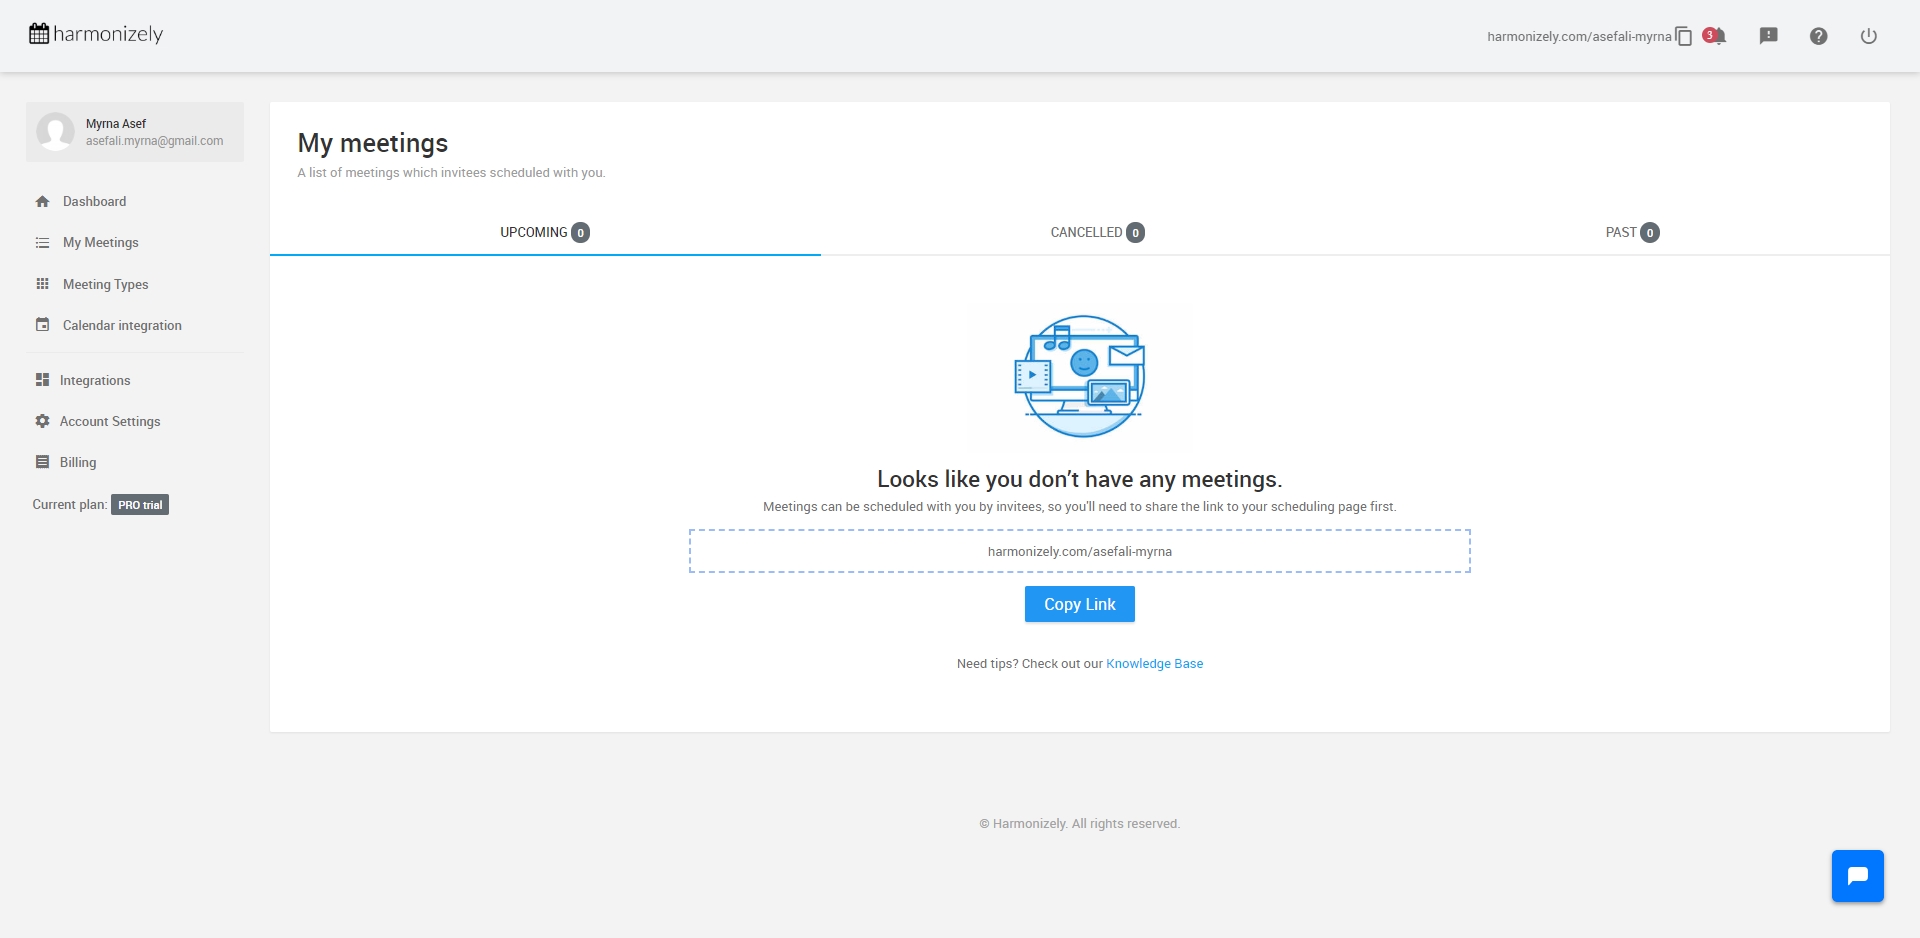Open Calendar integration settings
This screenshot has height=938, width=1920.
coord(120,325)
